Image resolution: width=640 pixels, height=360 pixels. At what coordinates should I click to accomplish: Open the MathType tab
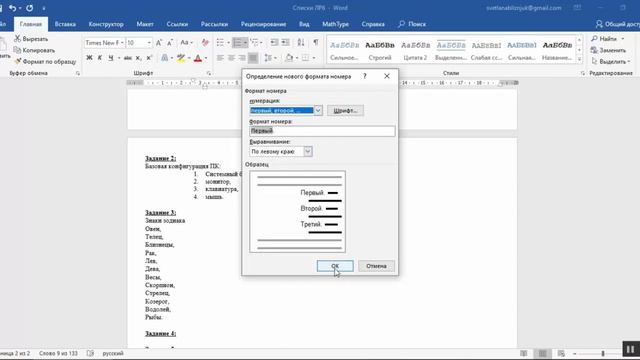pyautogui.click(x=336, y=24)
